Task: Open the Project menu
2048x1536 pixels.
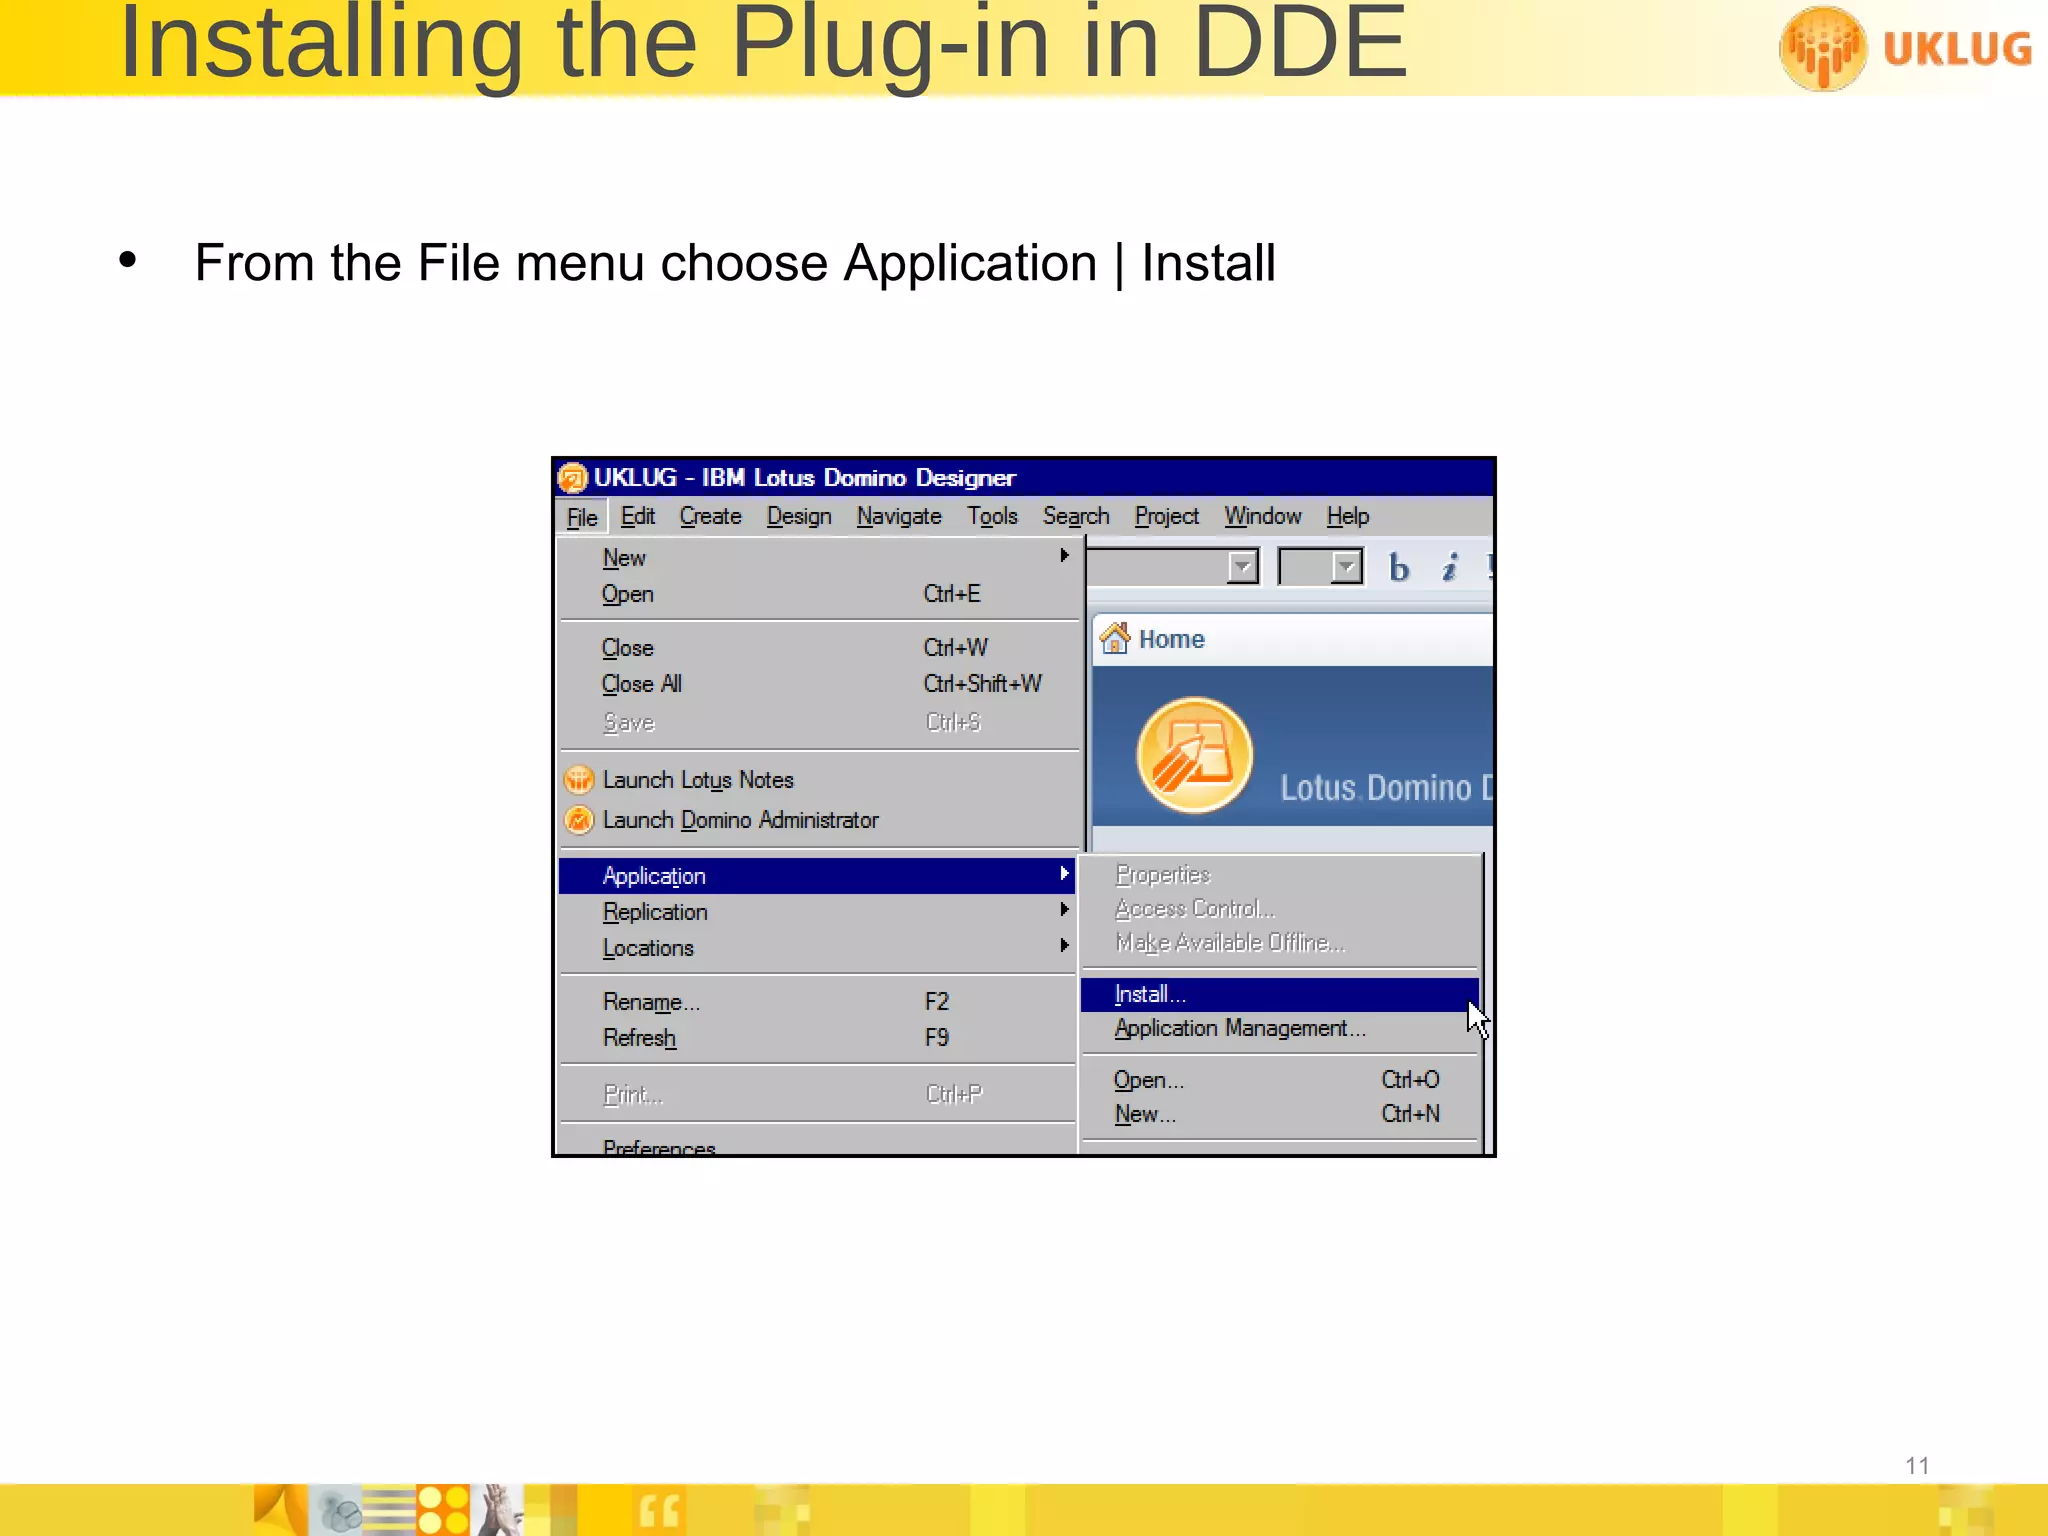Action: pos(1166,516)
